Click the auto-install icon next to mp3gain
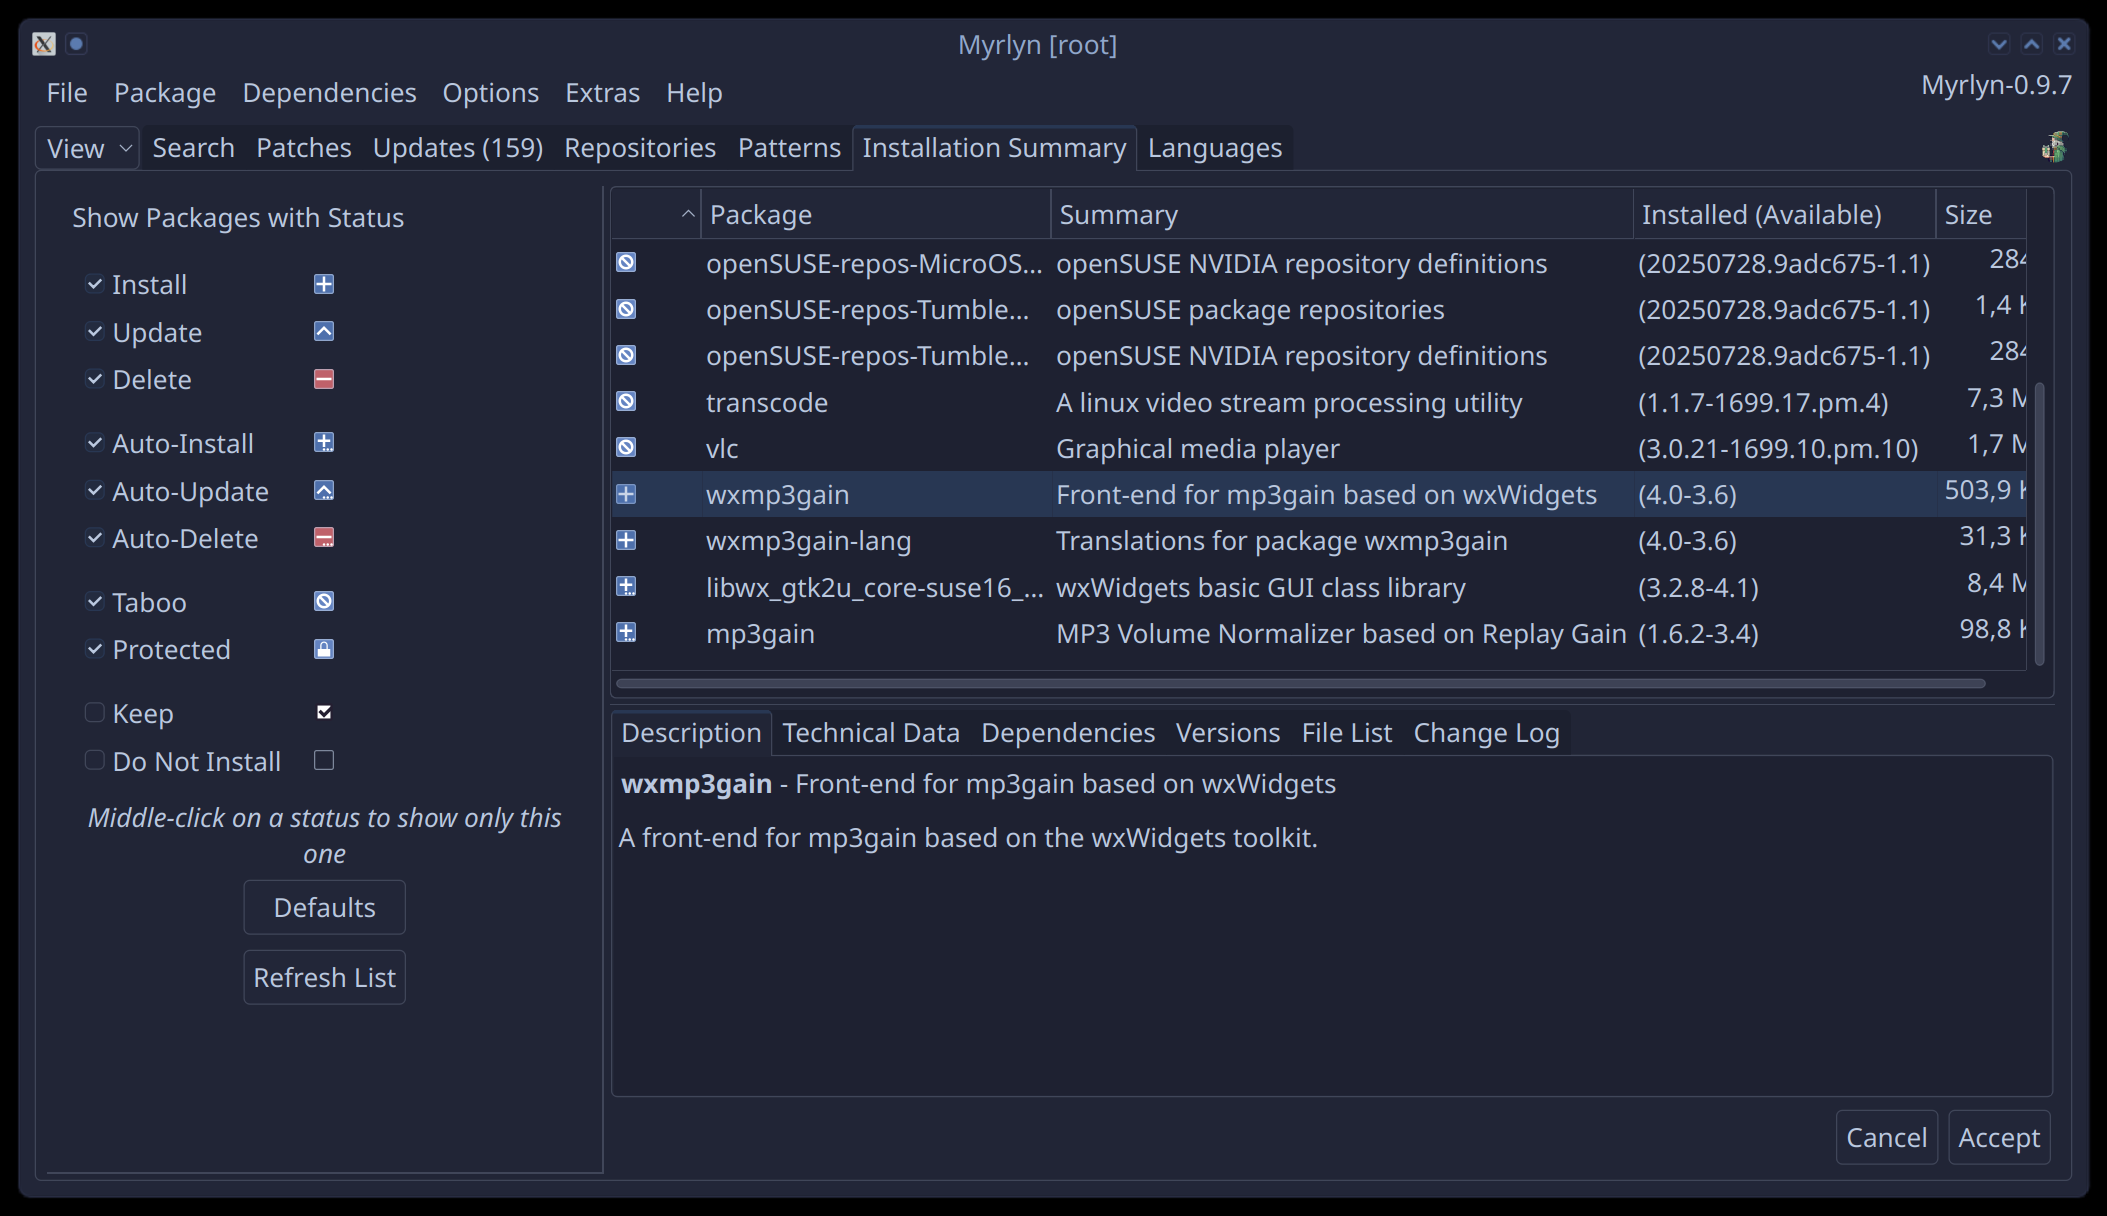The height and width of the screenshot is (1216, 2107). (626, 632)
